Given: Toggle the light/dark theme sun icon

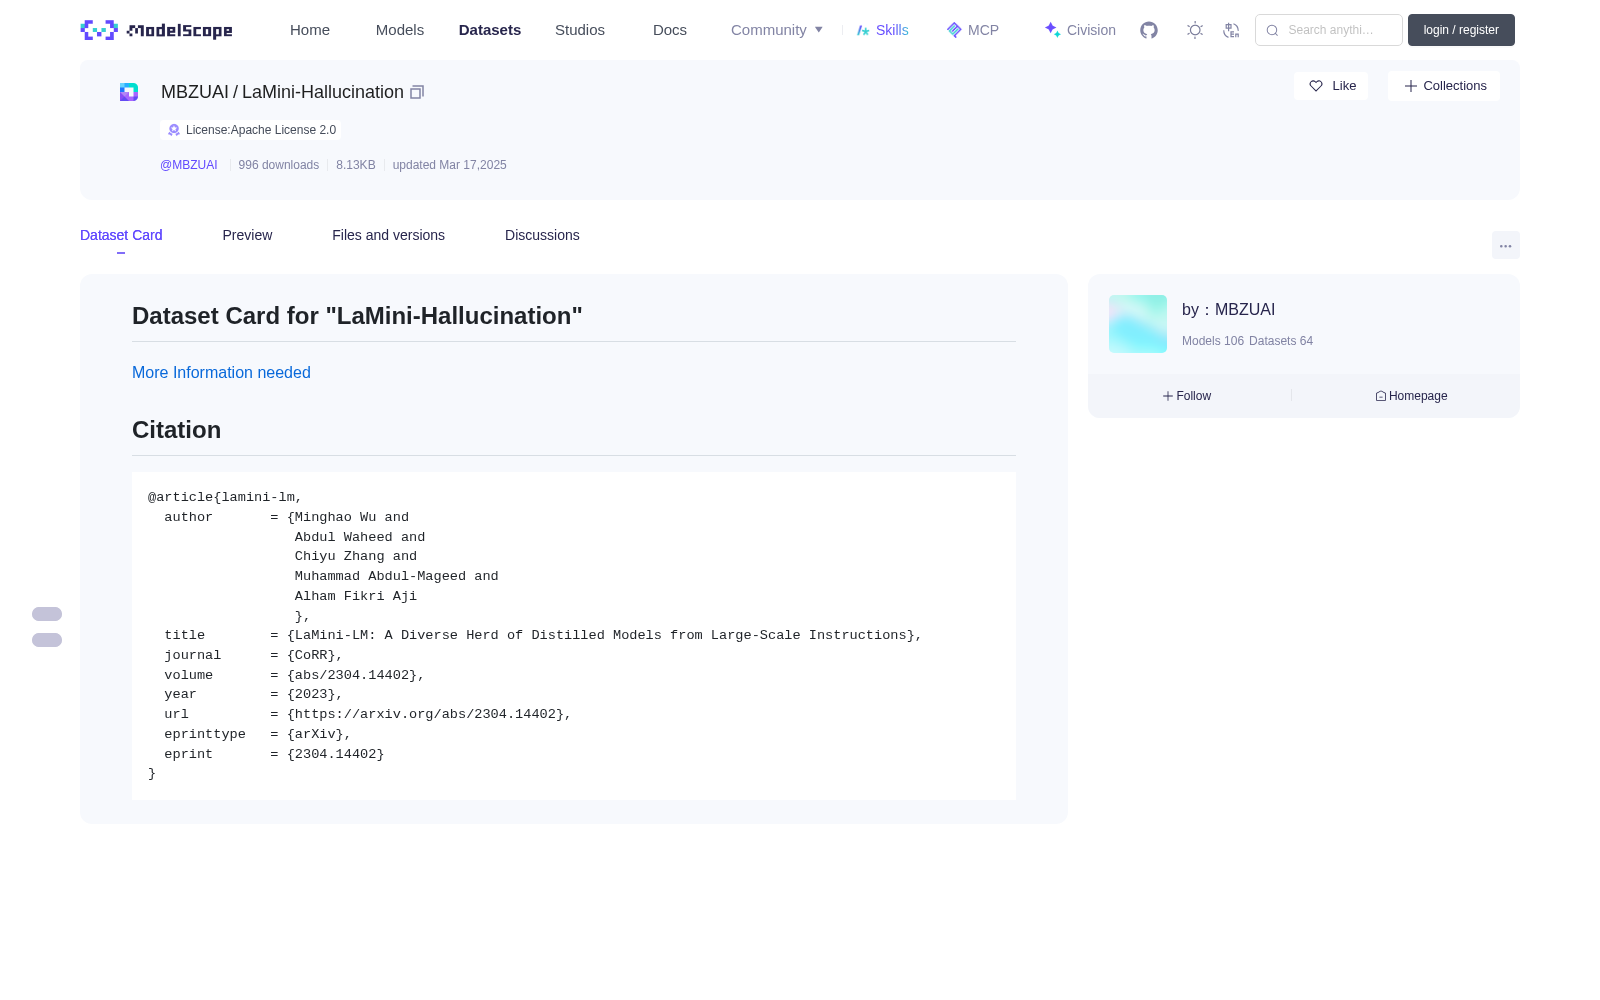Looking at the screenshot, I should (1195, 30).
